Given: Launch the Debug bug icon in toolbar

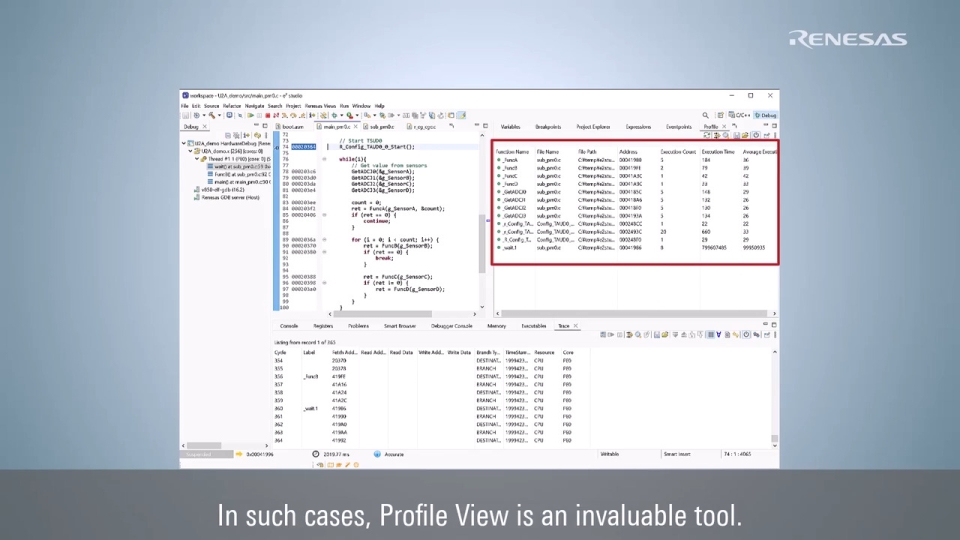Looking at the screenshot, I should (x=334, y=115).
